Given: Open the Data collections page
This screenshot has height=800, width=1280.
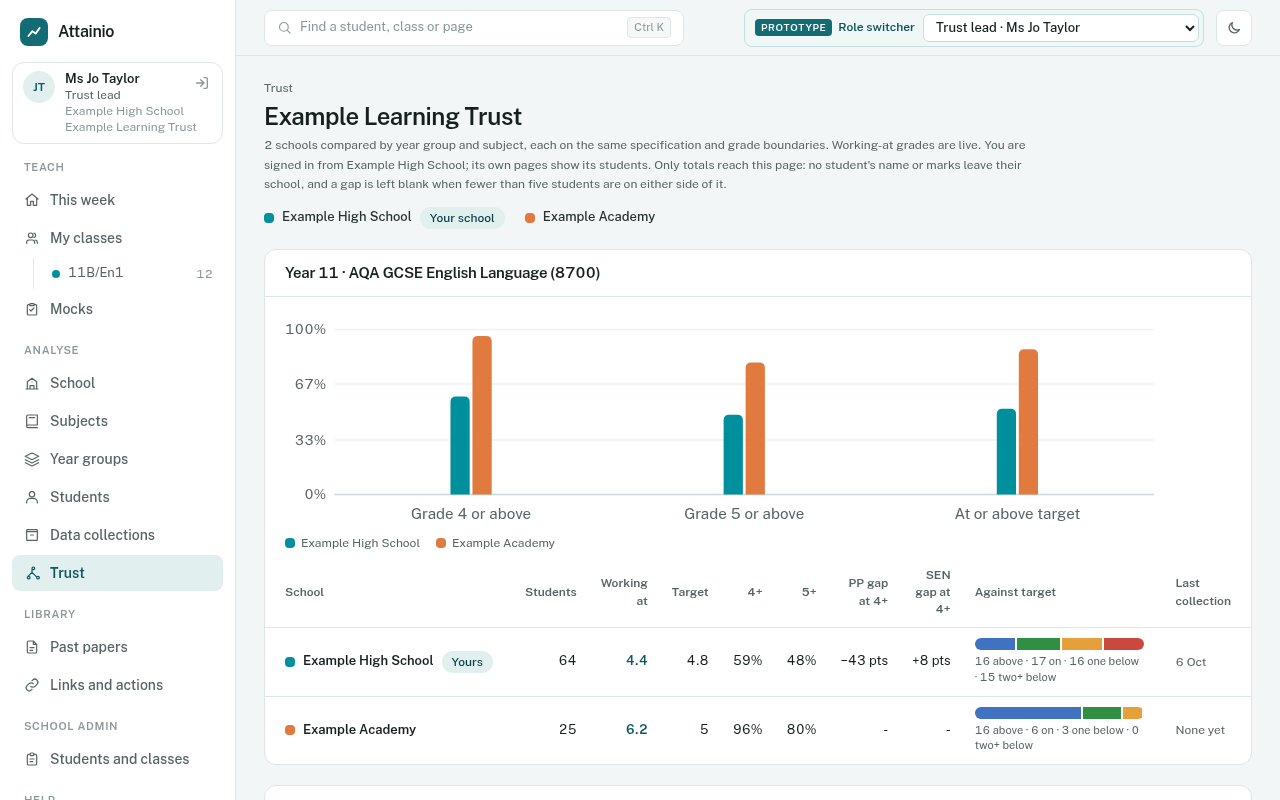Looking at the screenshot, I should (x=117, y=535).
